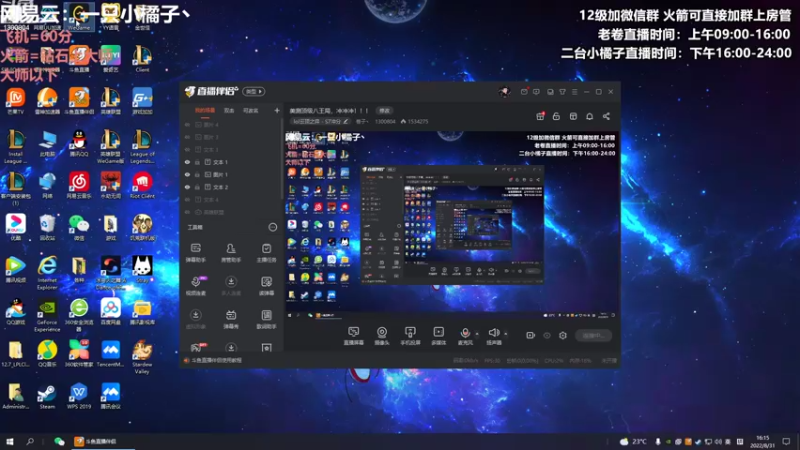Click the preview eye icon in the bottom bar

[x=547, y=335]
